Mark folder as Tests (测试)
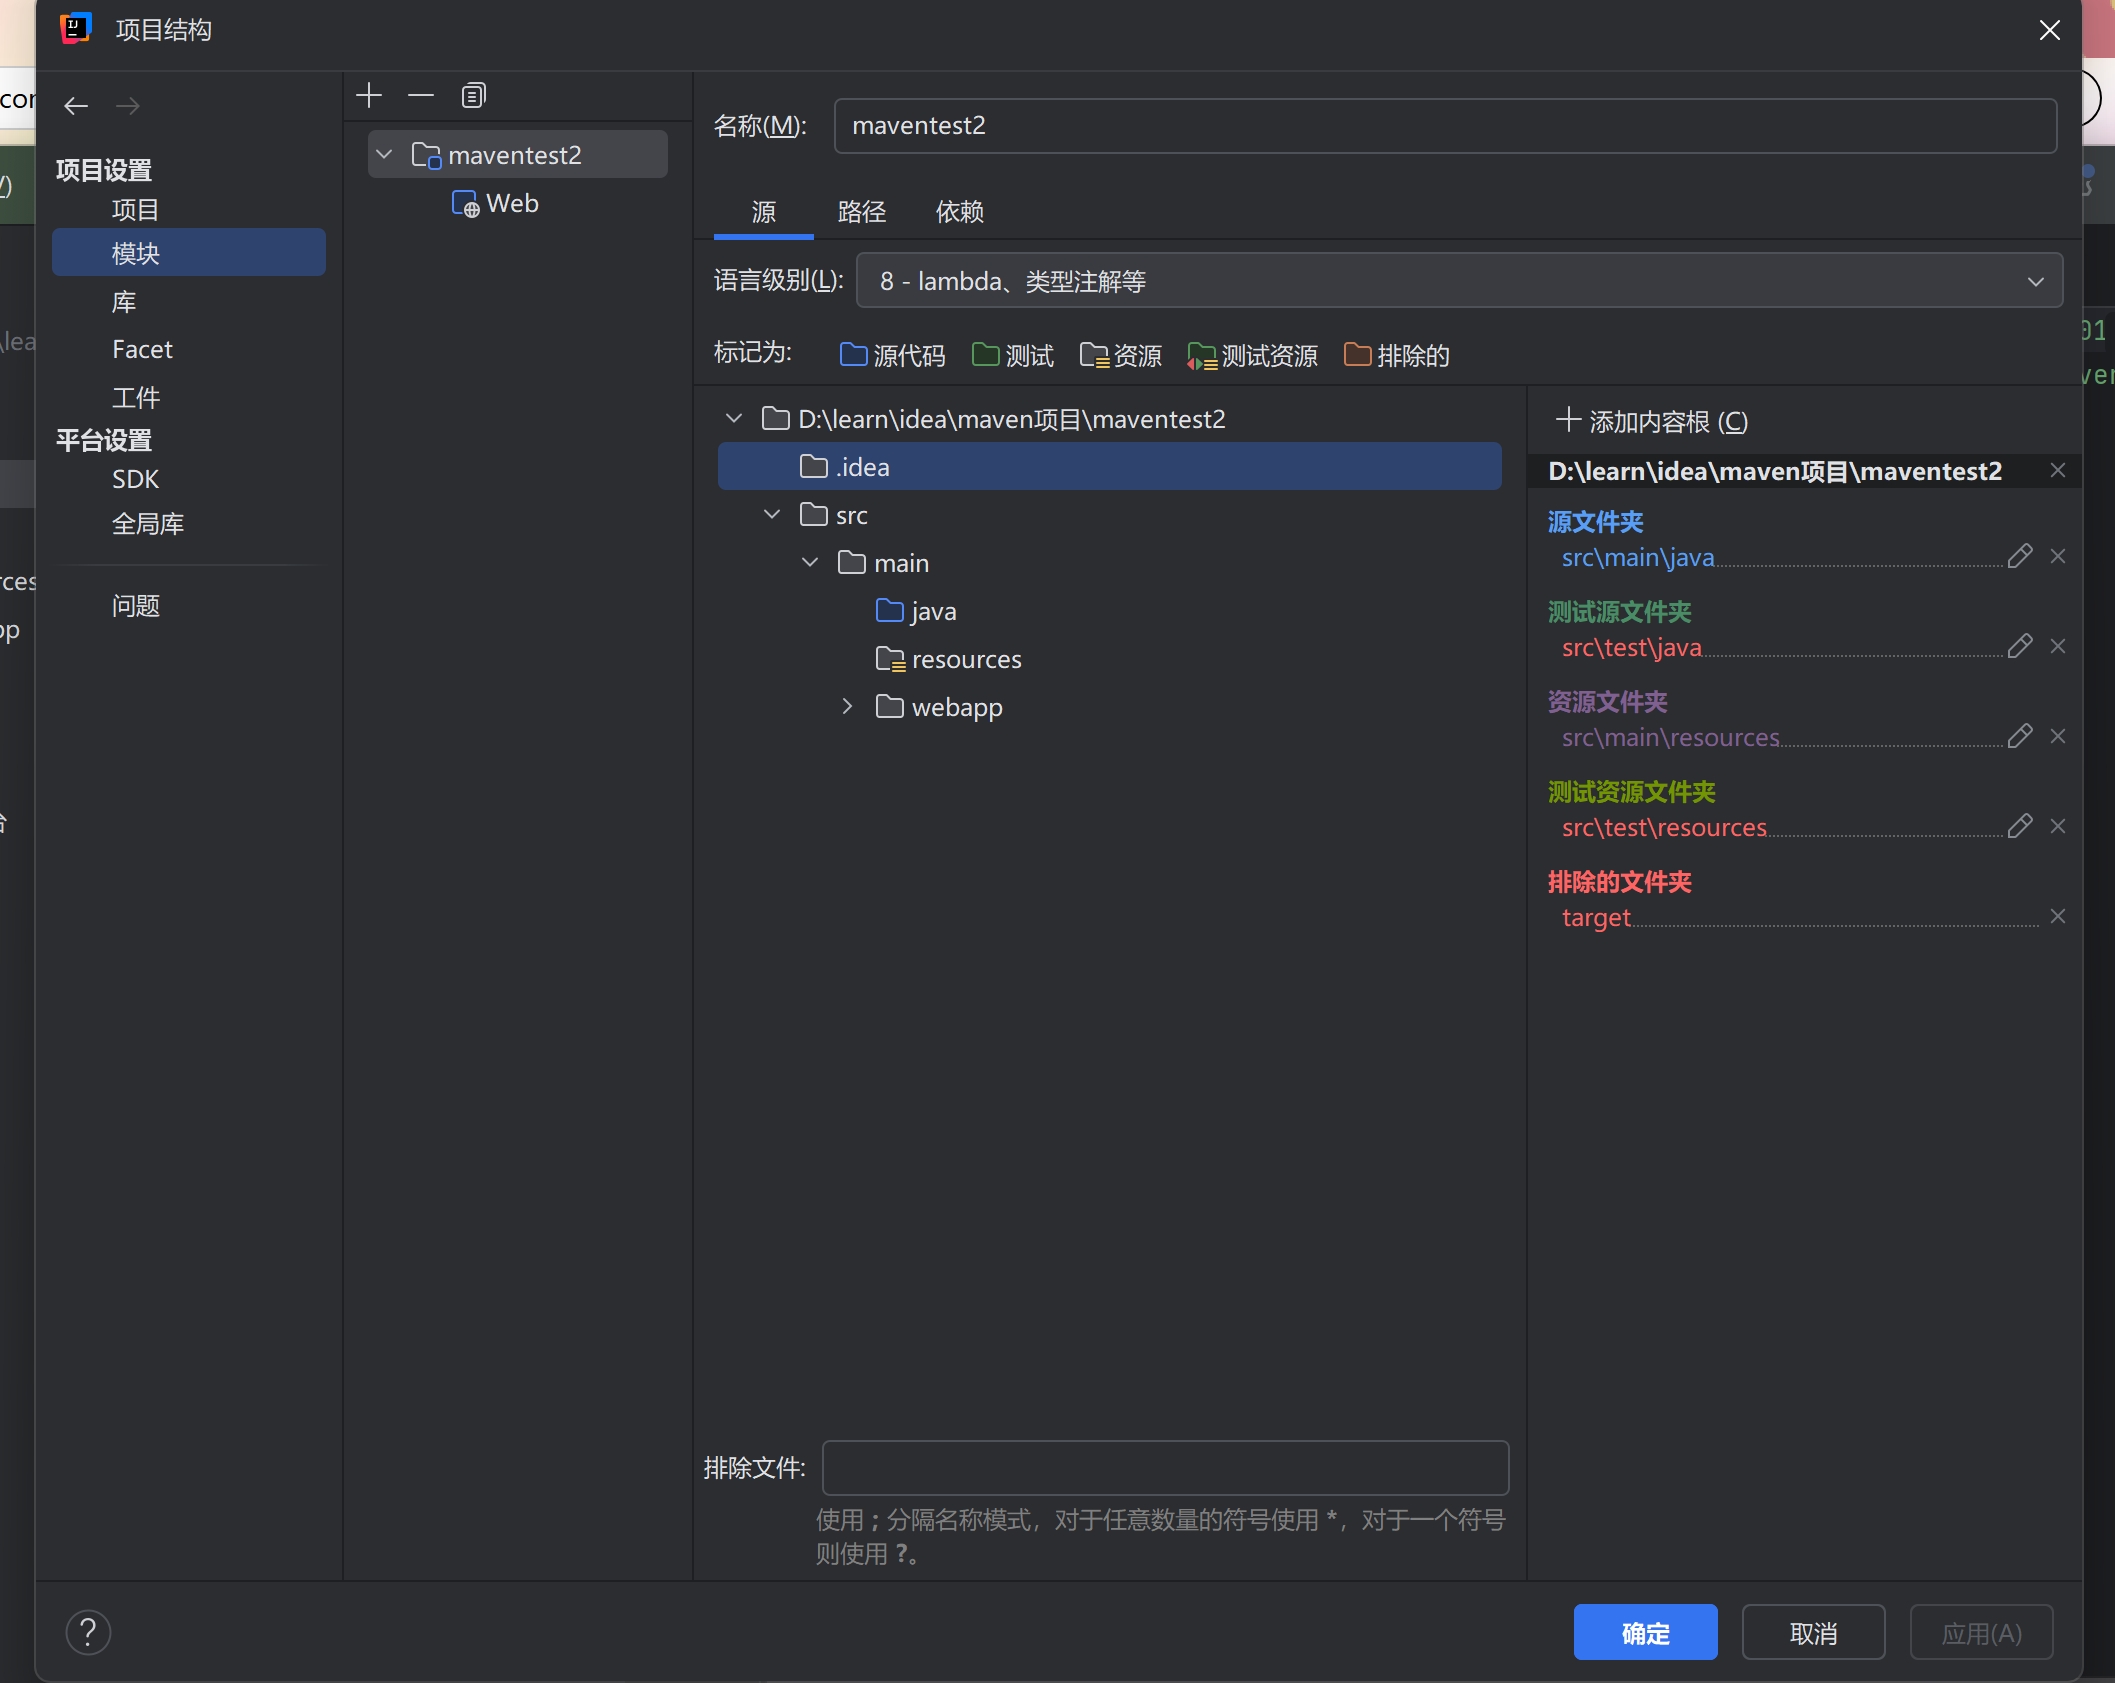2115x1683 pixels. (x=1013, y=356)
